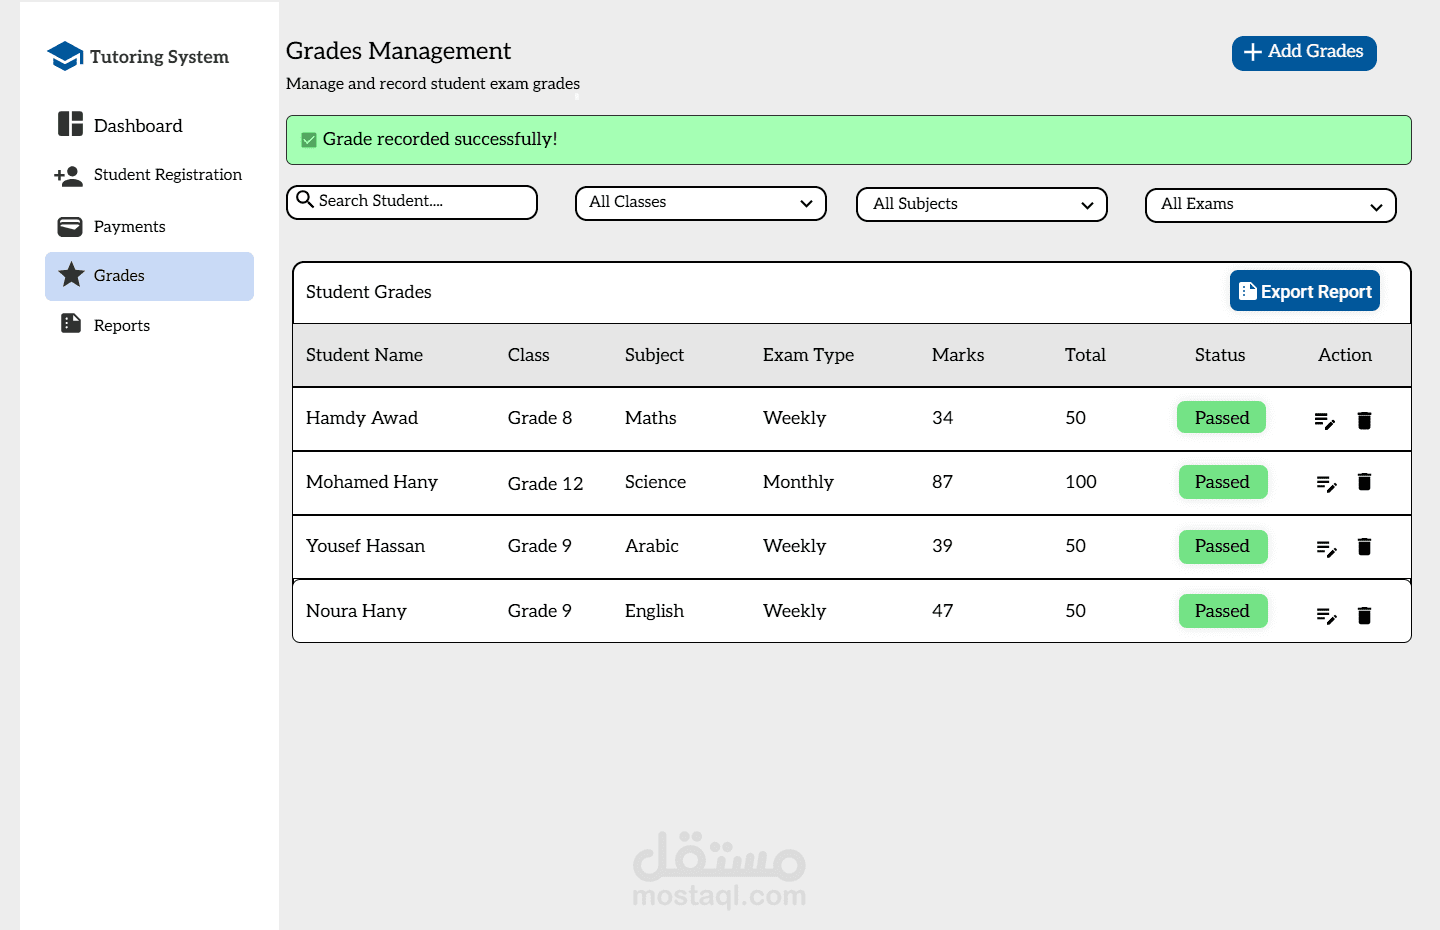Click Mohamed Hany's Passed status badge
Screen dimensions: 1440x930
coord(1223,481)
